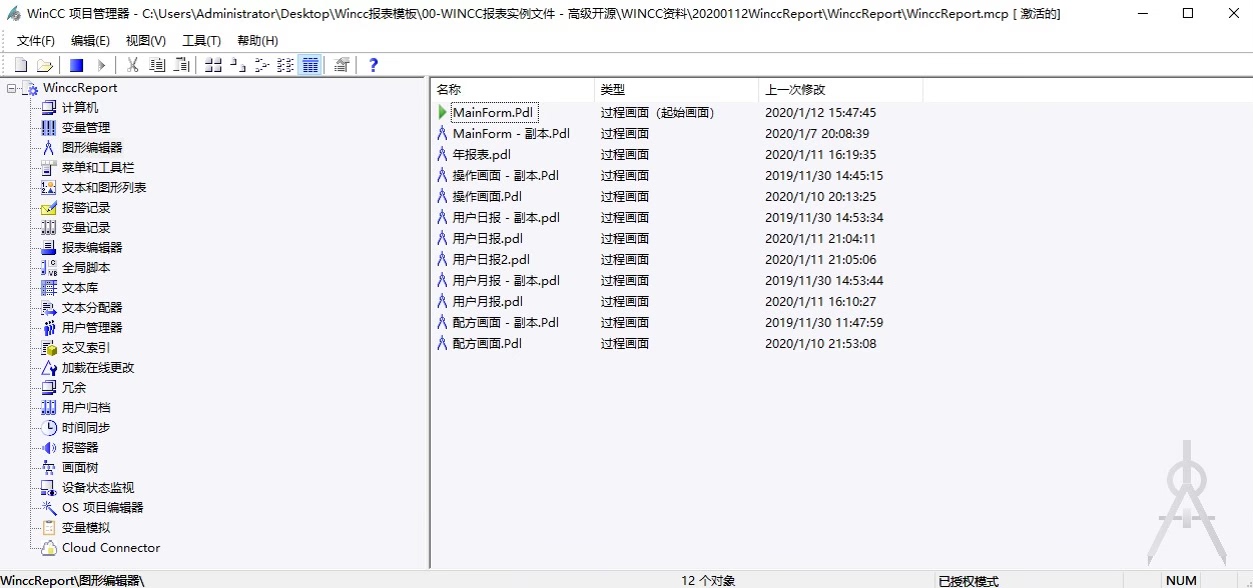The height and width of the screenshot is (588, 1253).
Task: Select Cloud Connector tree node
Action: [x=111, y=548]
